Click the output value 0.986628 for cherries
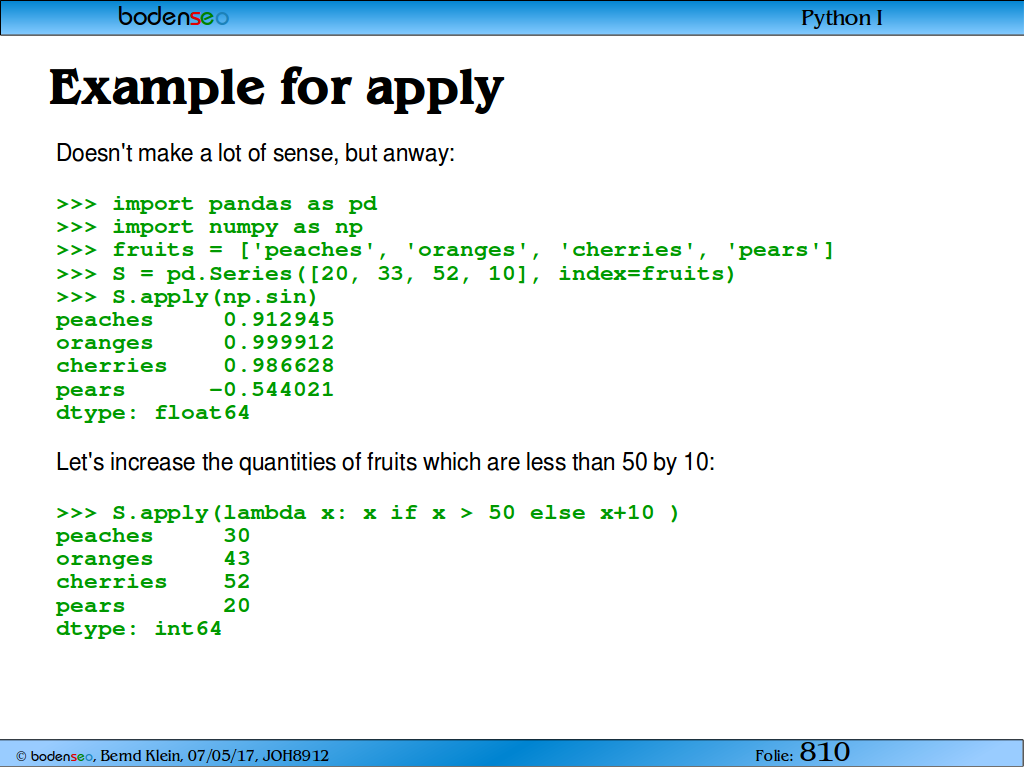This screenshot has height=768, width=1024. pyautogui.click(x=279, y=366)
